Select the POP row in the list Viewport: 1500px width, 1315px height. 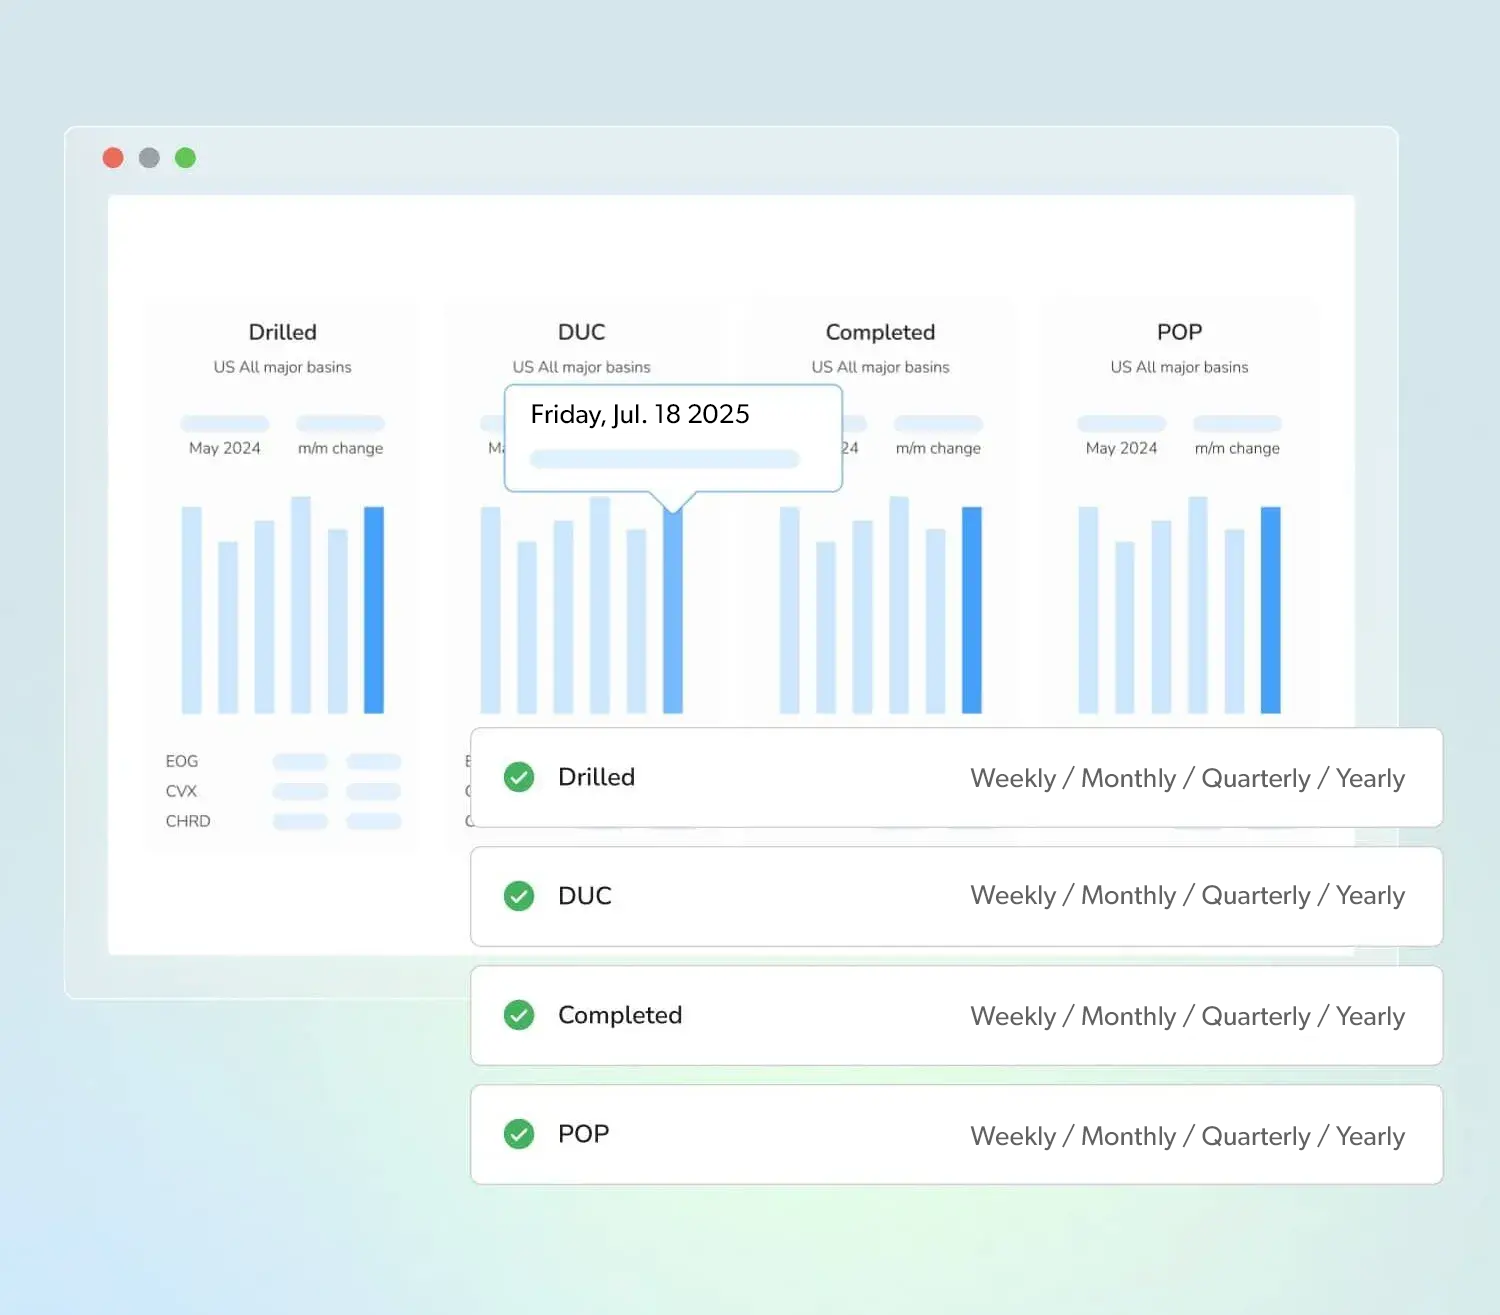click(x=956, y=1134)
